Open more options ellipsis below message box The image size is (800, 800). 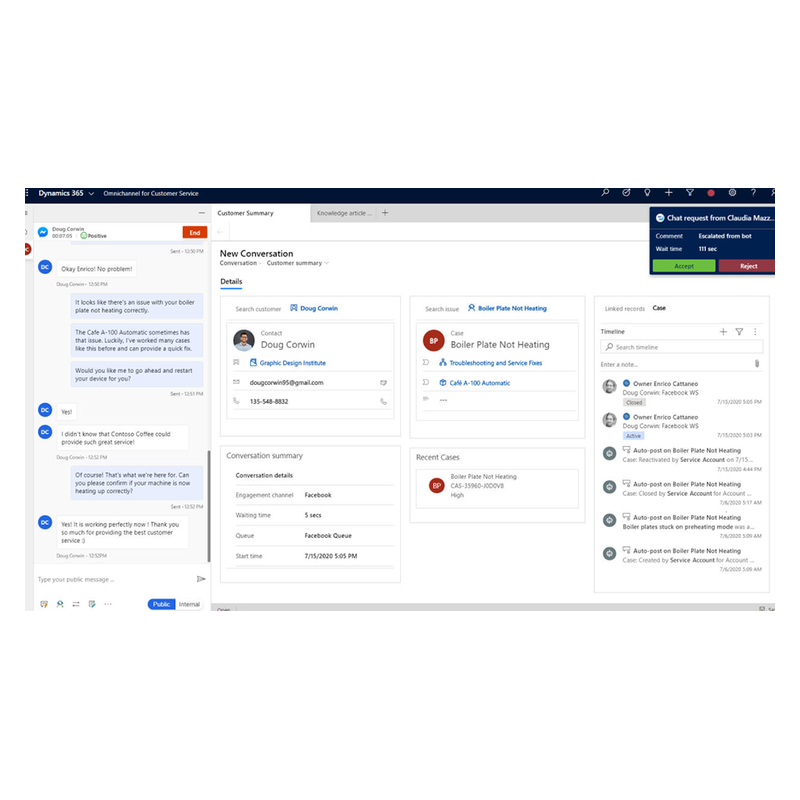[108, 604]
